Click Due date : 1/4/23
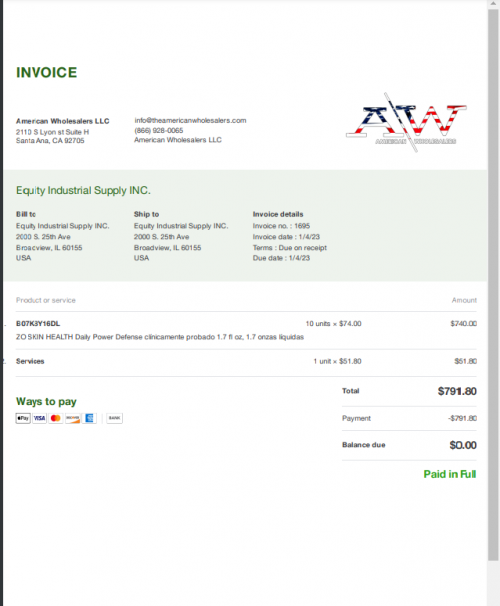 point(281,258)
